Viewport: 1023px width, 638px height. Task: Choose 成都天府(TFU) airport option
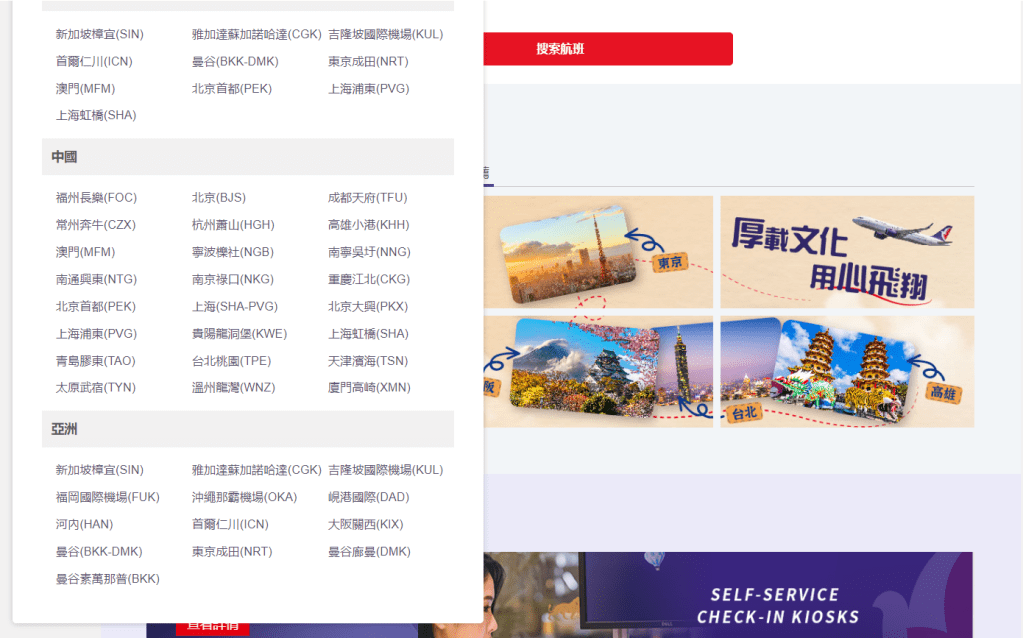pos(367,198)
